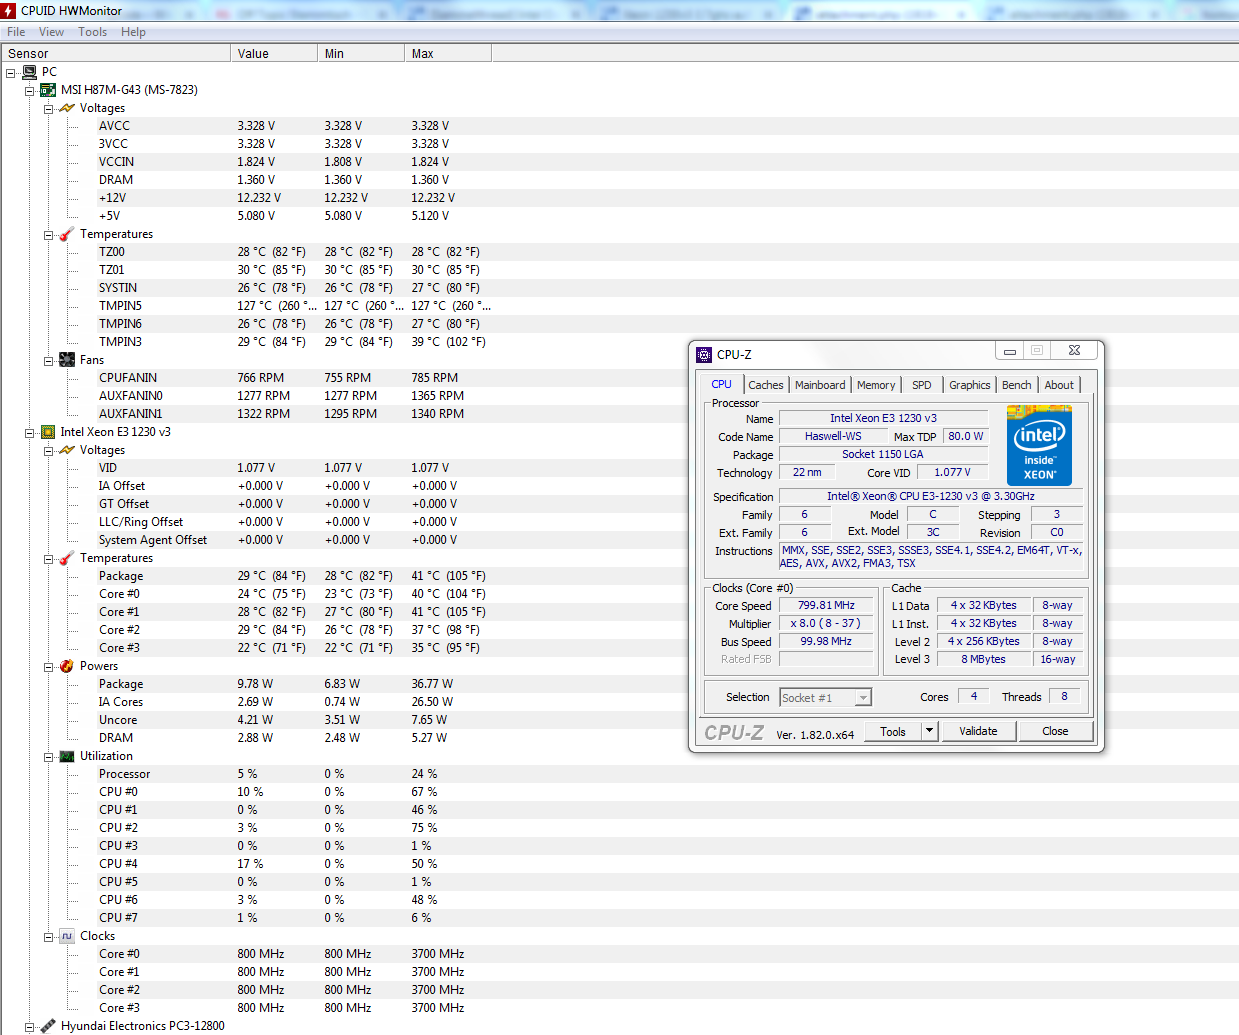
Task: Open the Socket #1 selection dropdown
Action: pos(863,698)
